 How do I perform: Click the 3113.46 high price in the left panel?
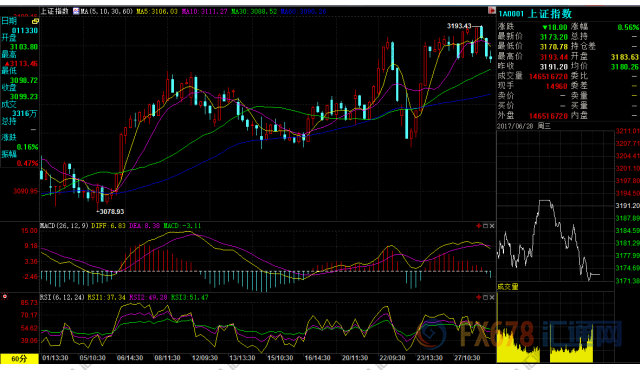pos(22,64)
